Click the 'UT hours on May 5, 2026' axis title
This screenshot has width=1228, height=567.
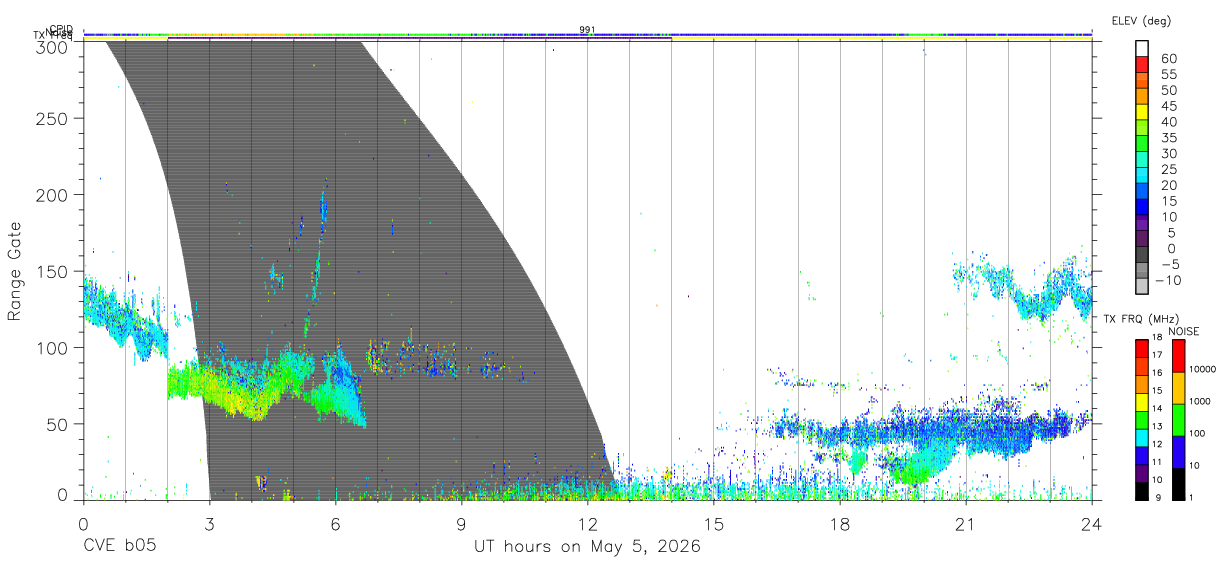pos(587,547)
